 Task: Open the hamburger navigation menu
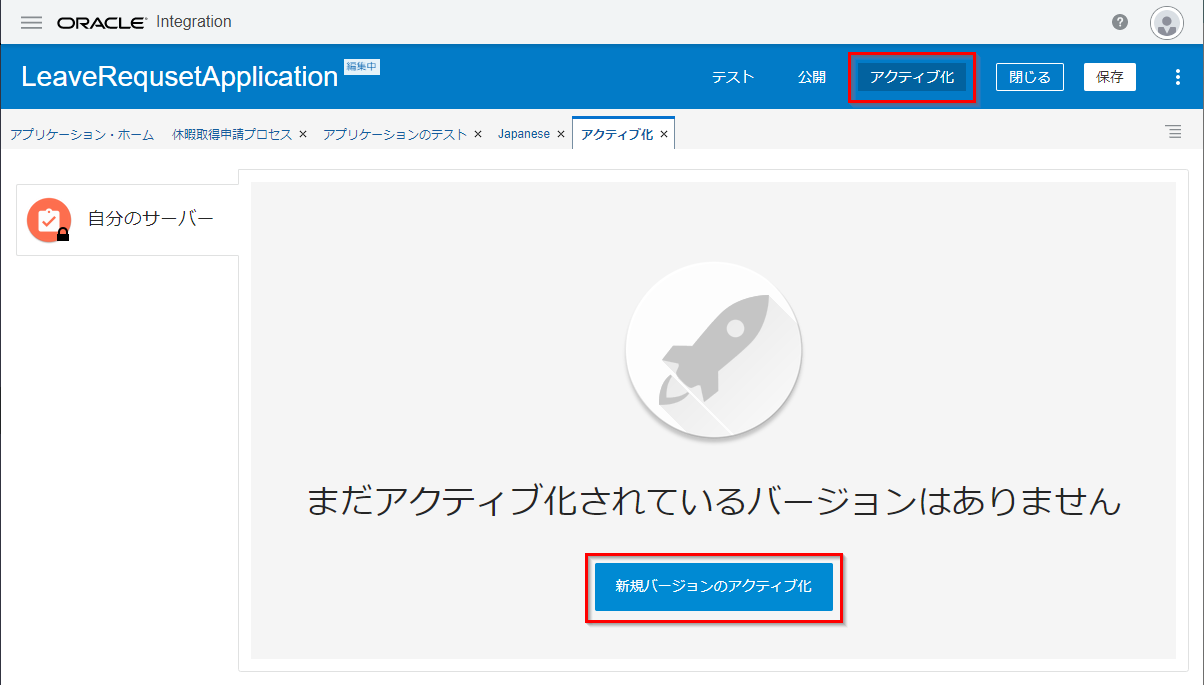pyautogui.click(x=31, y=22)
